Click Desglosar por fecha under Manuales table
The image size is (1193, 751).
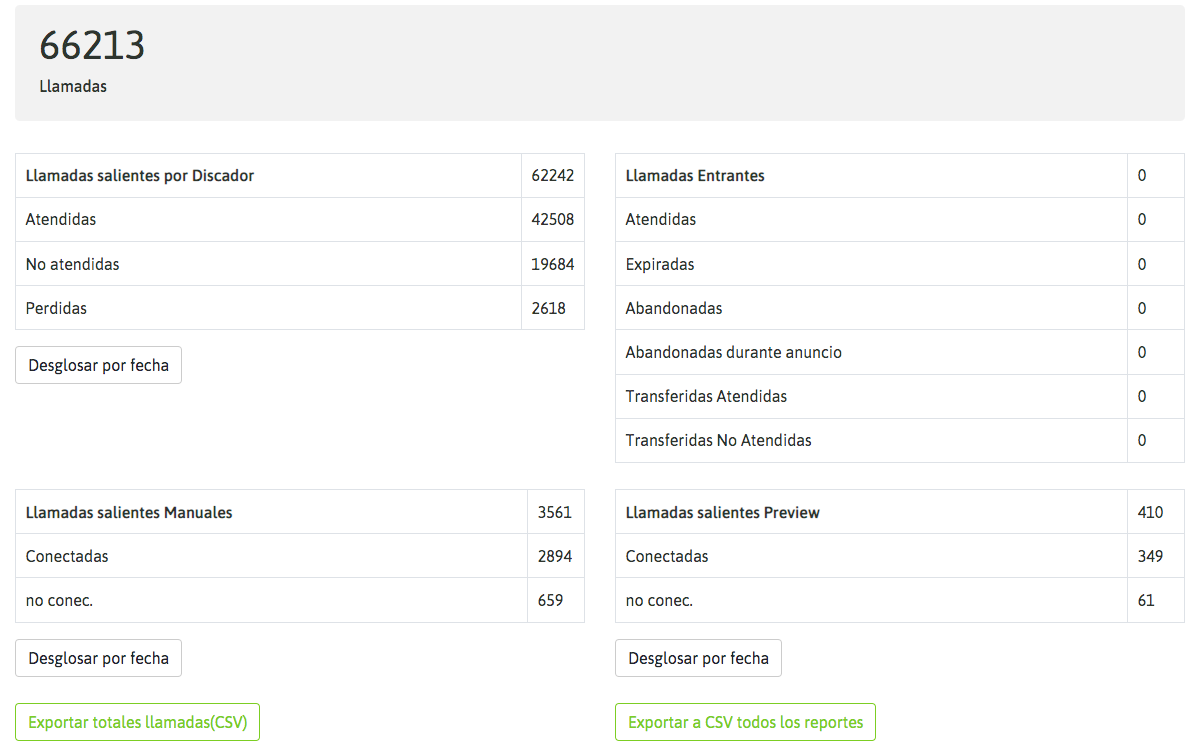point(98,658)
